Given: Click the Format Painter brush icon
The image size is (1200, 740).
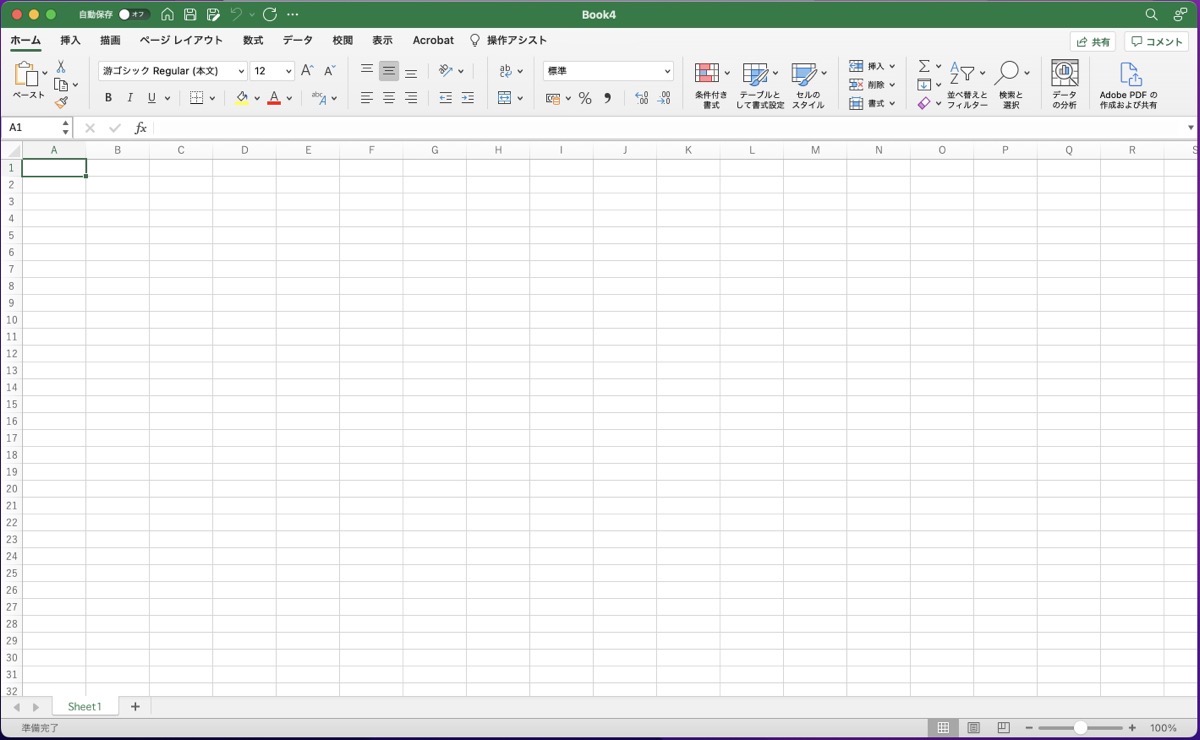Looking at the screenshot, I should click(x=61, y=102).
